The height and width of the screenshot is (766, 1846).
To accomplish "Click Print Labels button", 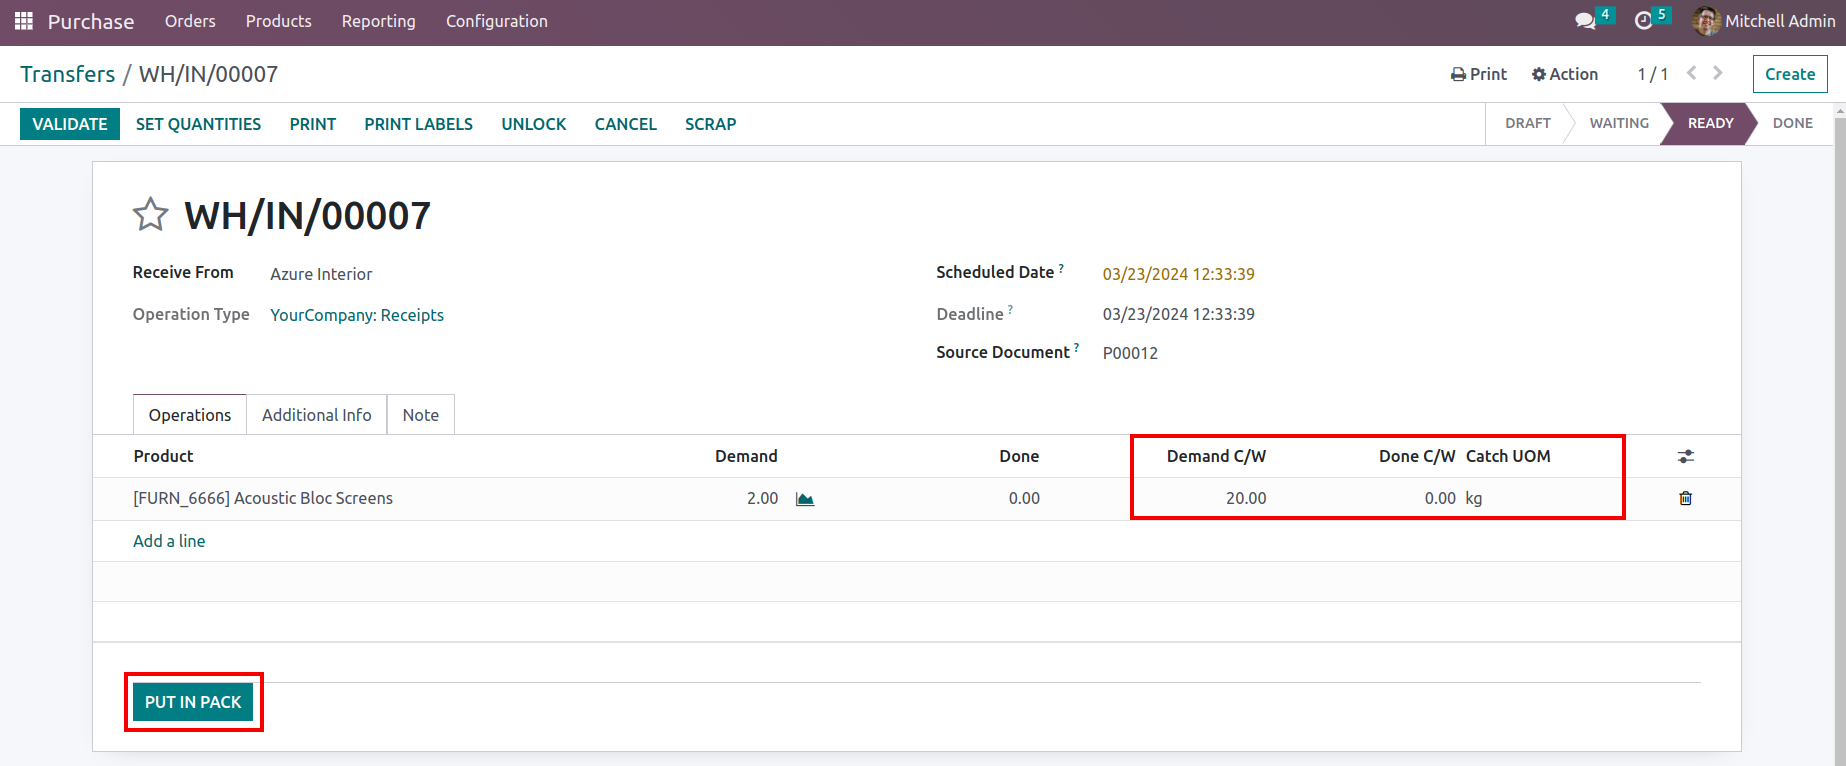I will tap(419, 124).
